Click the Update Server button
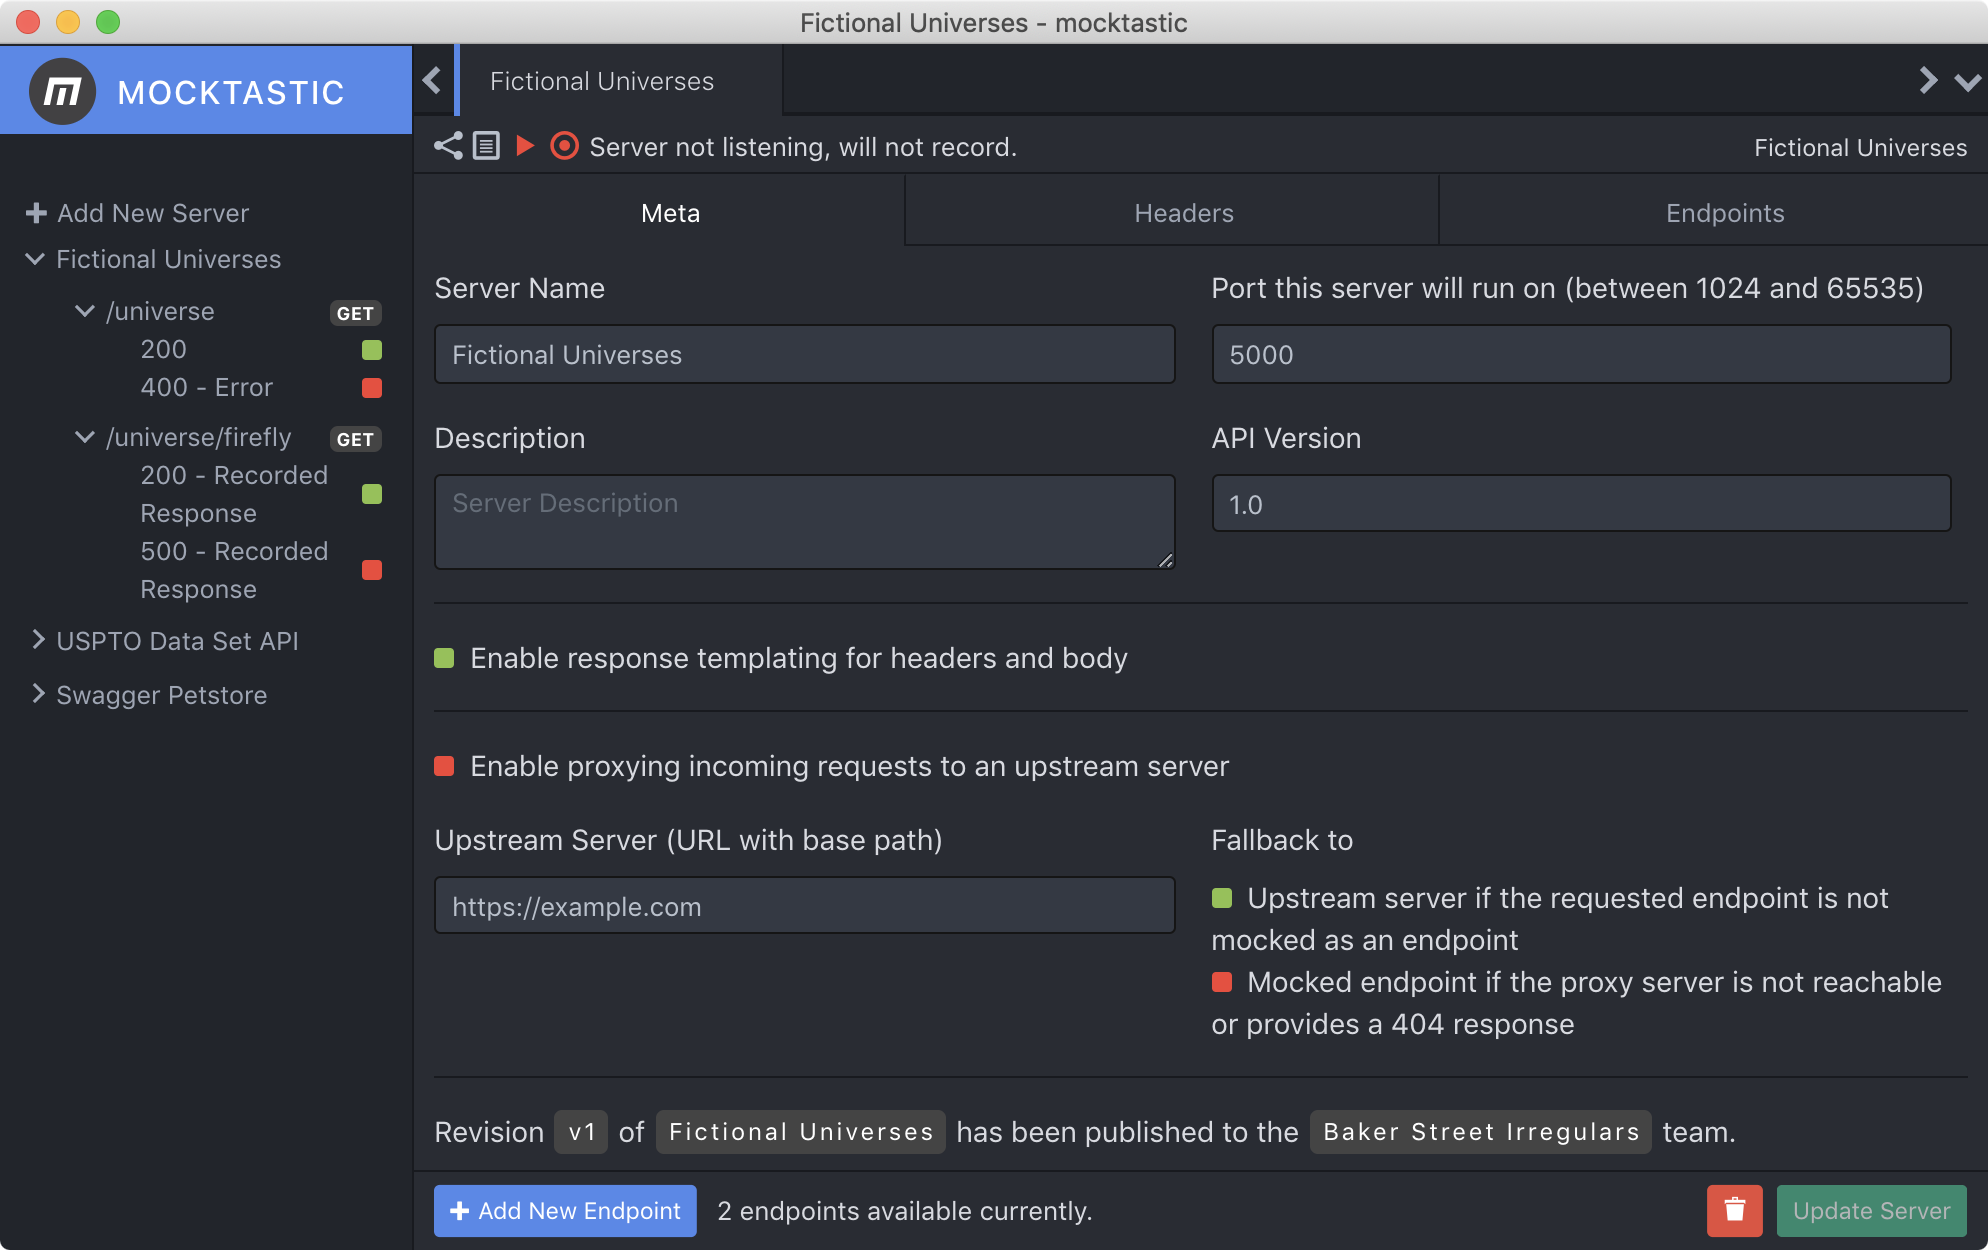The image size is (1988, 1250). (x=1871, y=1210)
